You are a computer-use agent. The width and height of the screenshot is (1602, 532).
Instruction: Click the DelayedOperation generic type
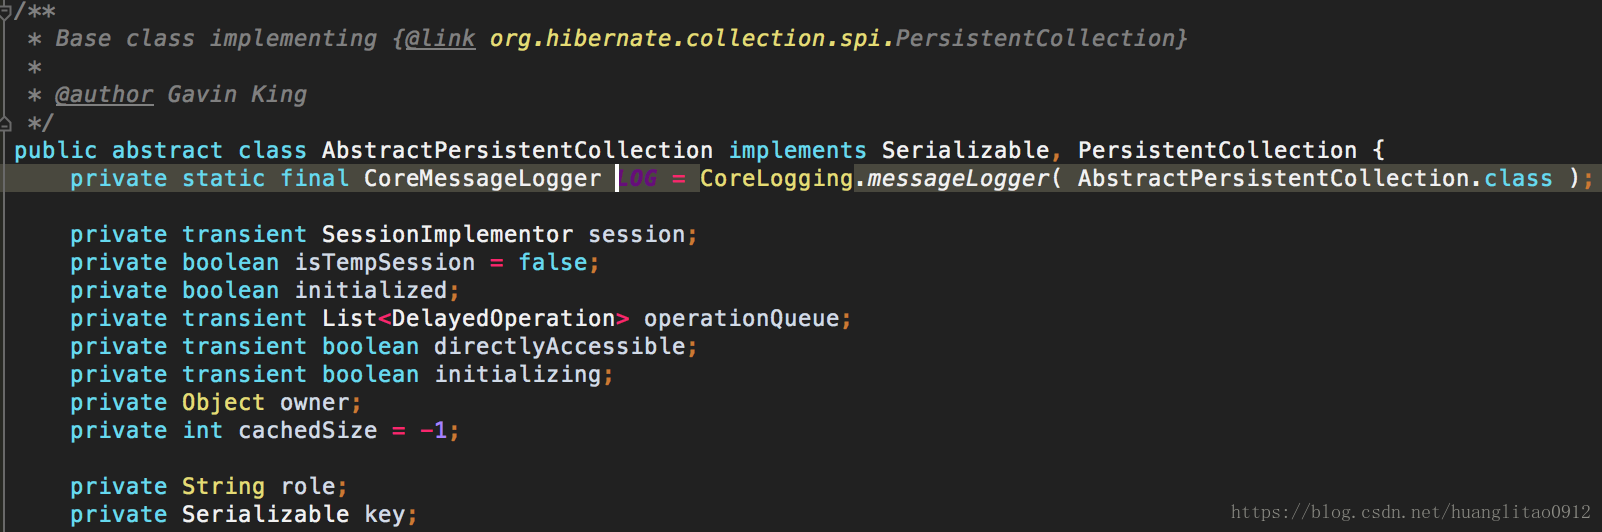click(503, 319)
